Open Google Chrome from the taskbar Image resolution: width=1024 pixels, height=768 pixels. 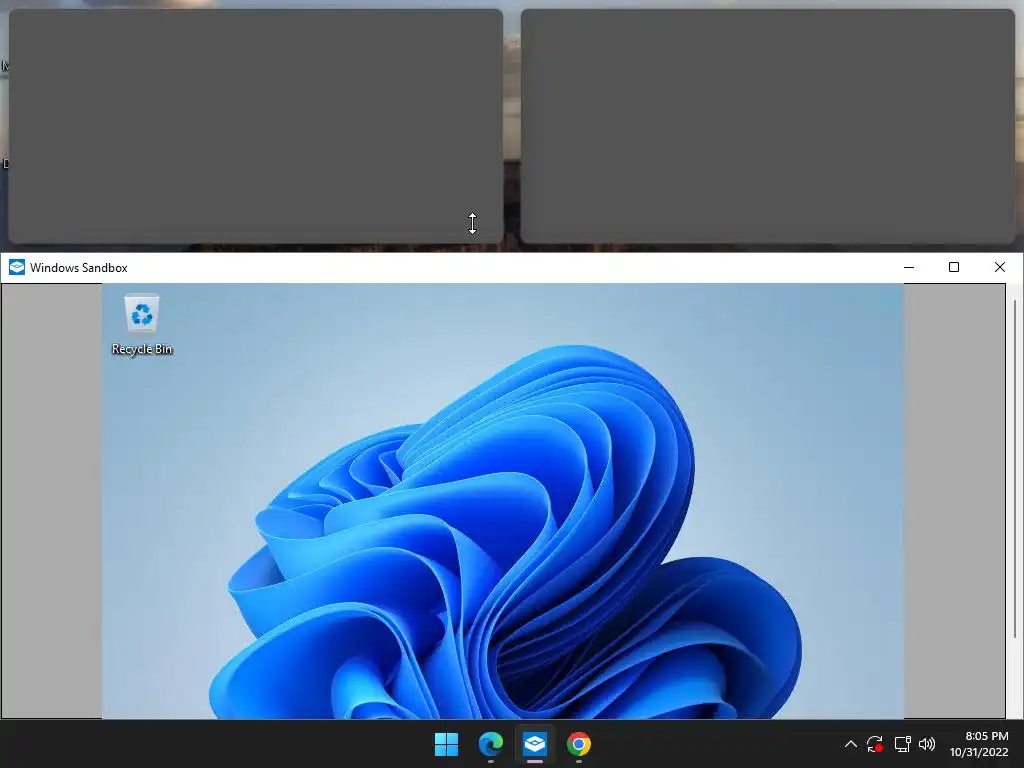click(579, 744)
